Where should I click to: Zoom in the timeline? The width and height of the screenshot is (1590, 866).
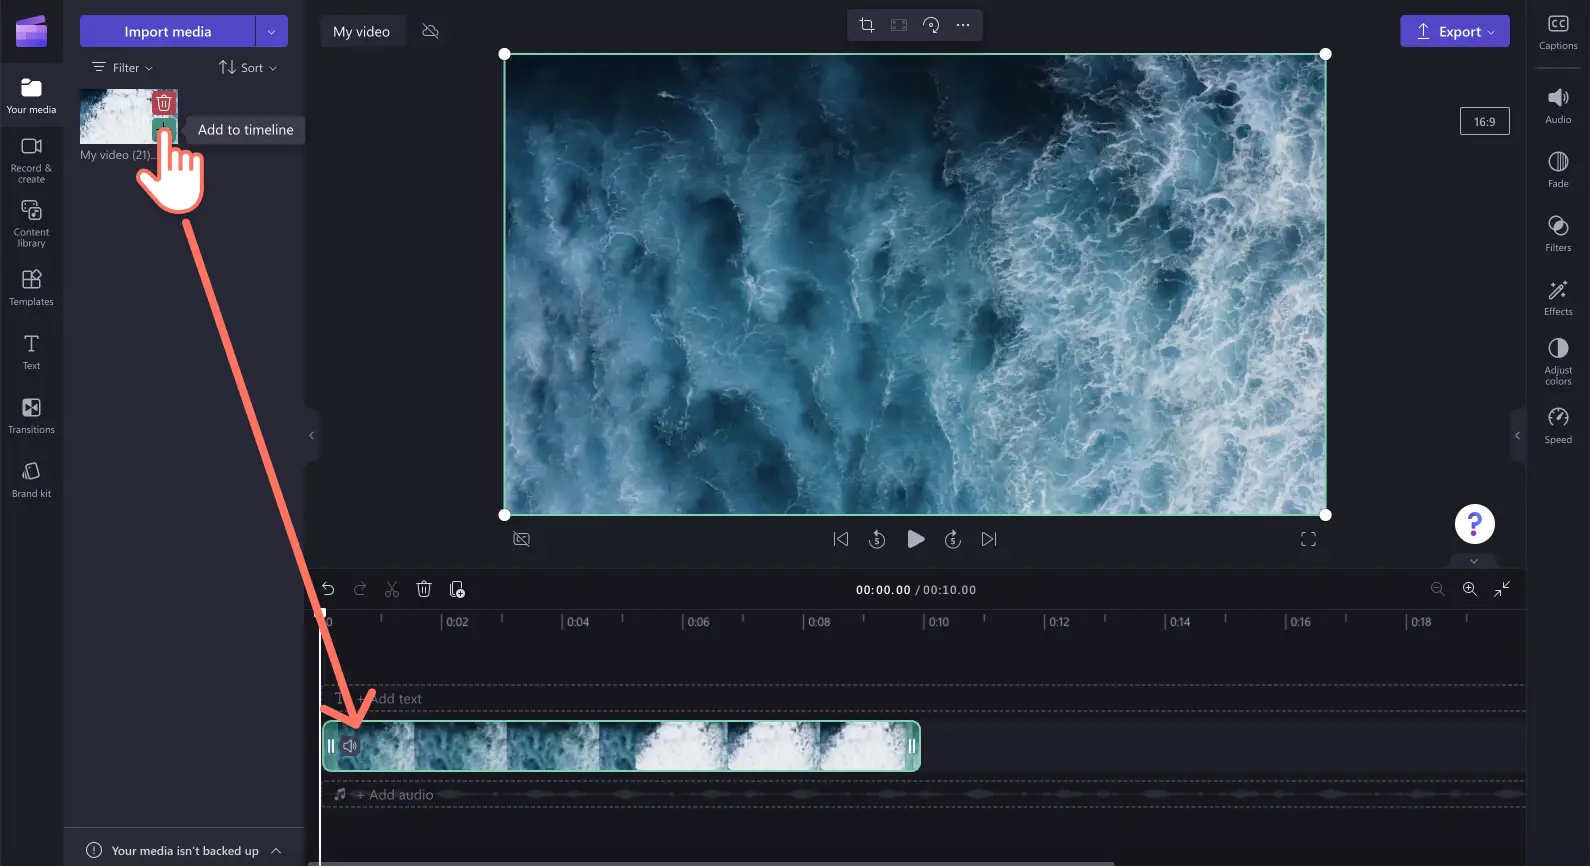point(1470,589)
